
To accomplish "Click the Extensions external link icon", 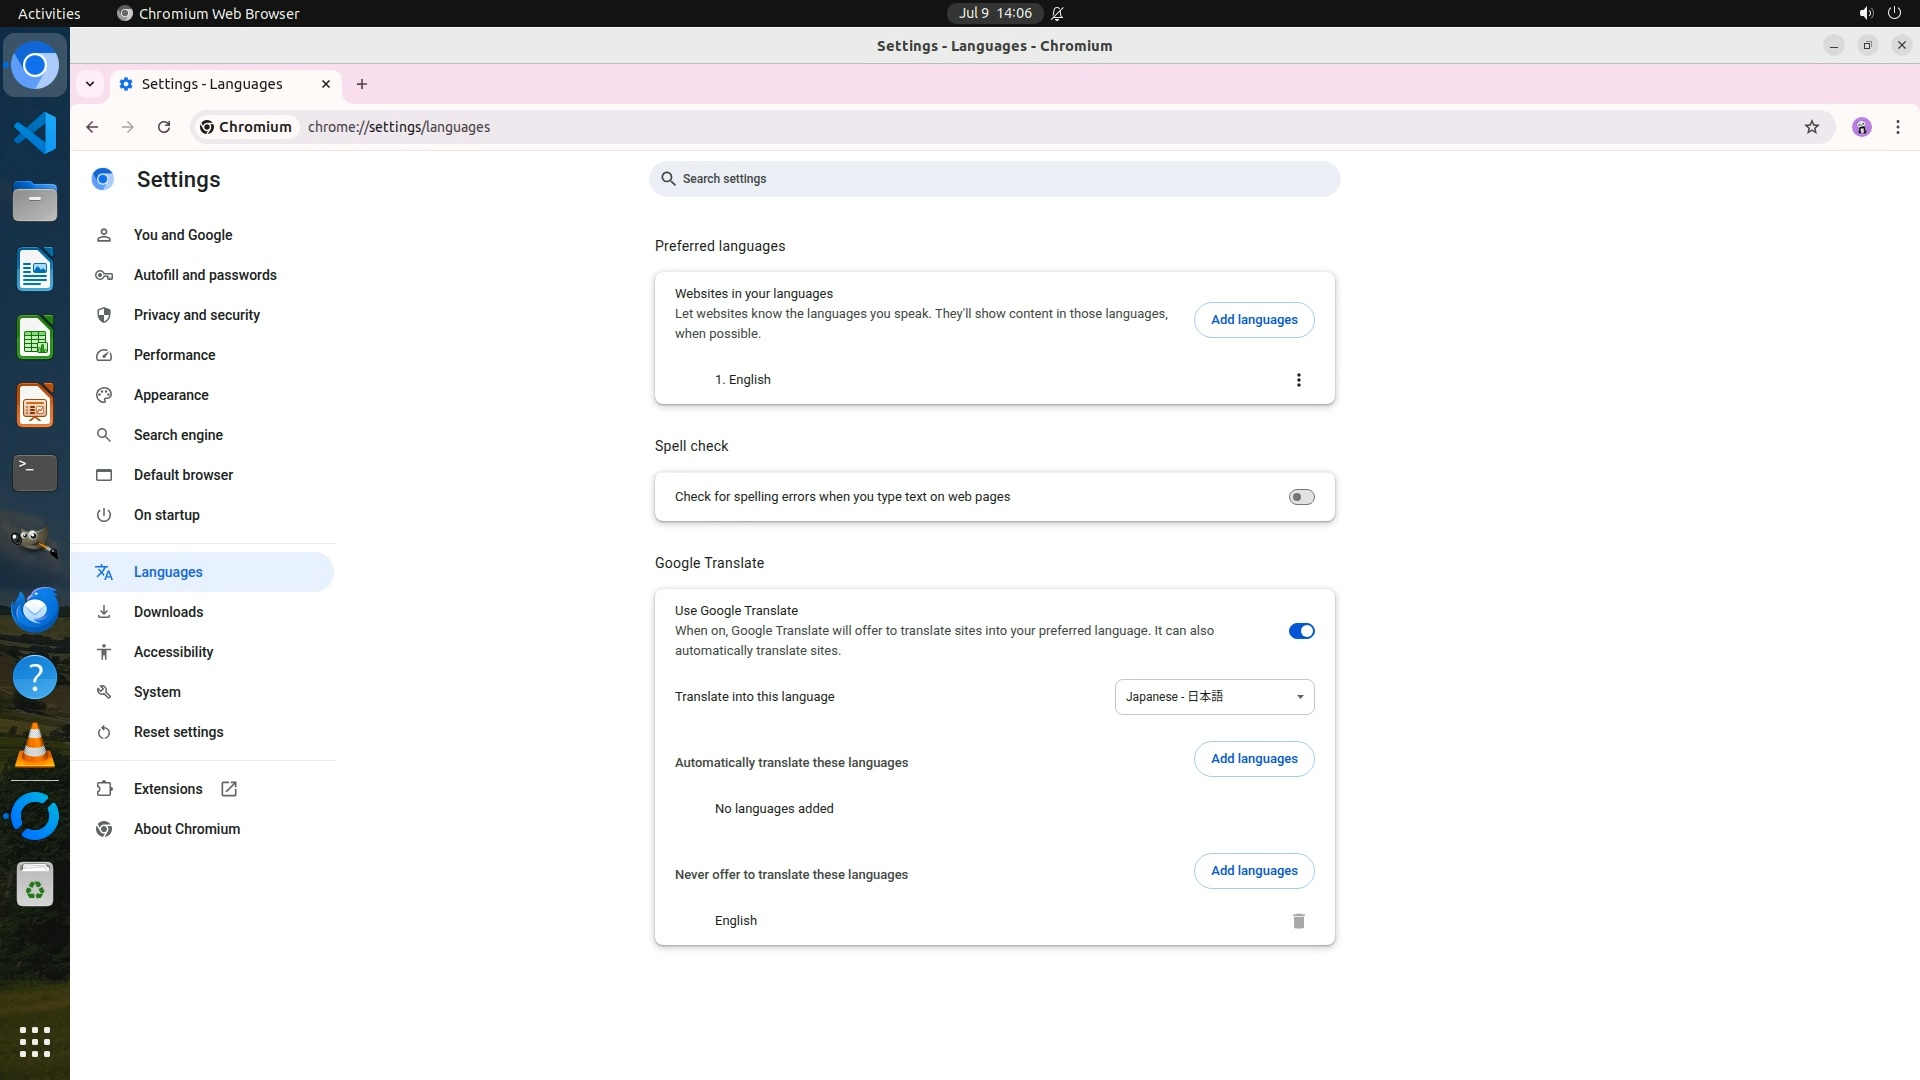I will tap(229, 789).
